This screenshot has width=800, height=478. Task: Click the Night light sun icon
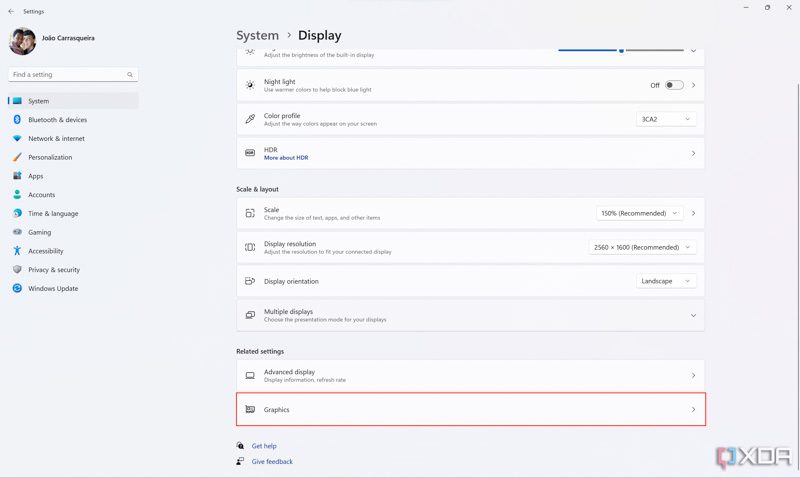tap(250, 85)
